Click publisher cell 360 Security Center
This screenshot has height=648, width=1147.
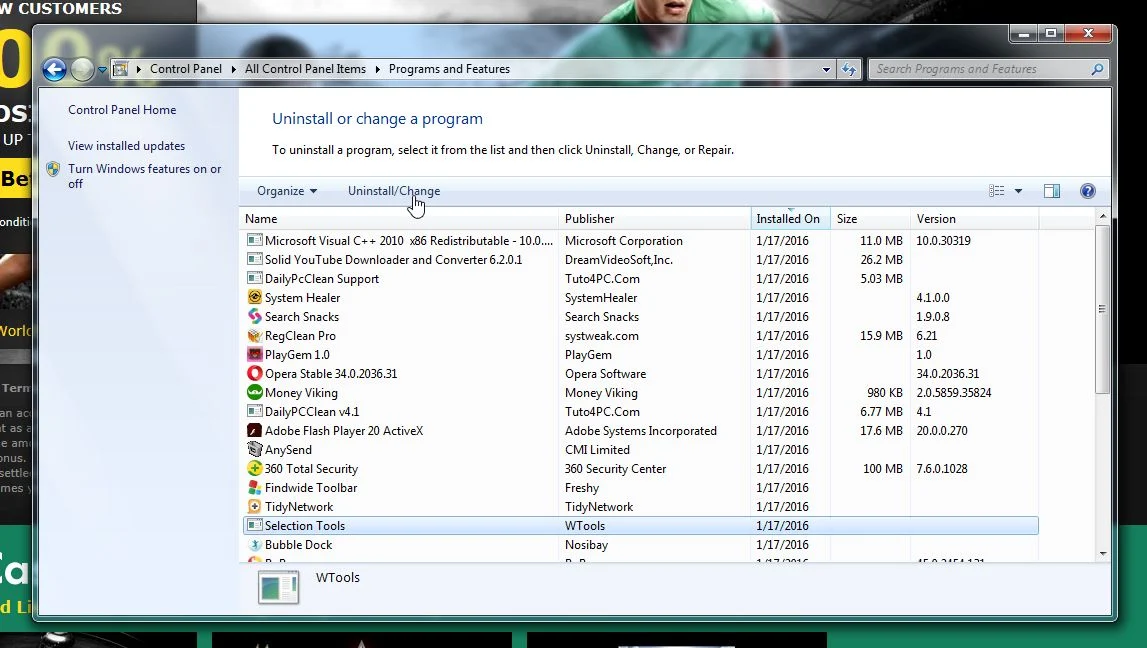pyautogui.click(x=615, y=469)
